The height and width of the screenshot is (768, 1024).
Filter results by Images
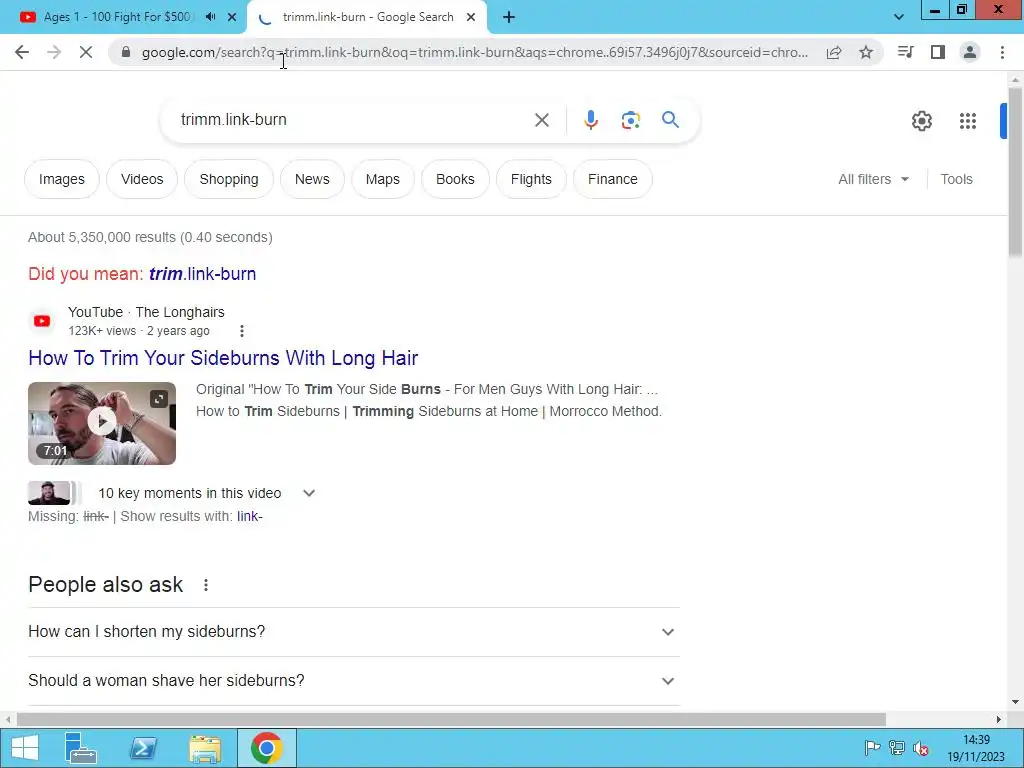tap(61, 179)
